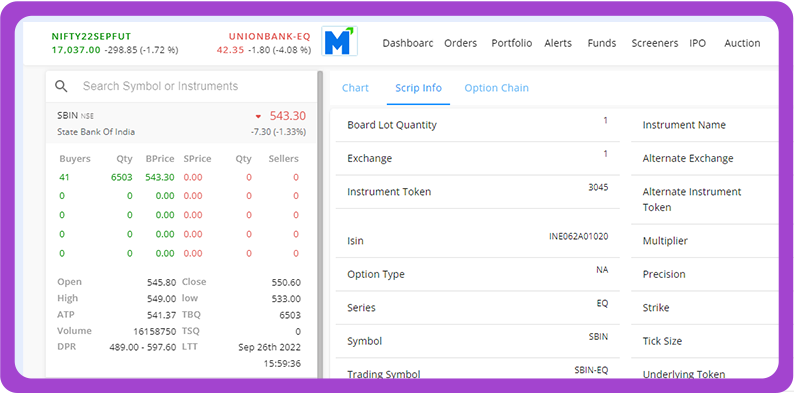Click the Precision label

664,274
